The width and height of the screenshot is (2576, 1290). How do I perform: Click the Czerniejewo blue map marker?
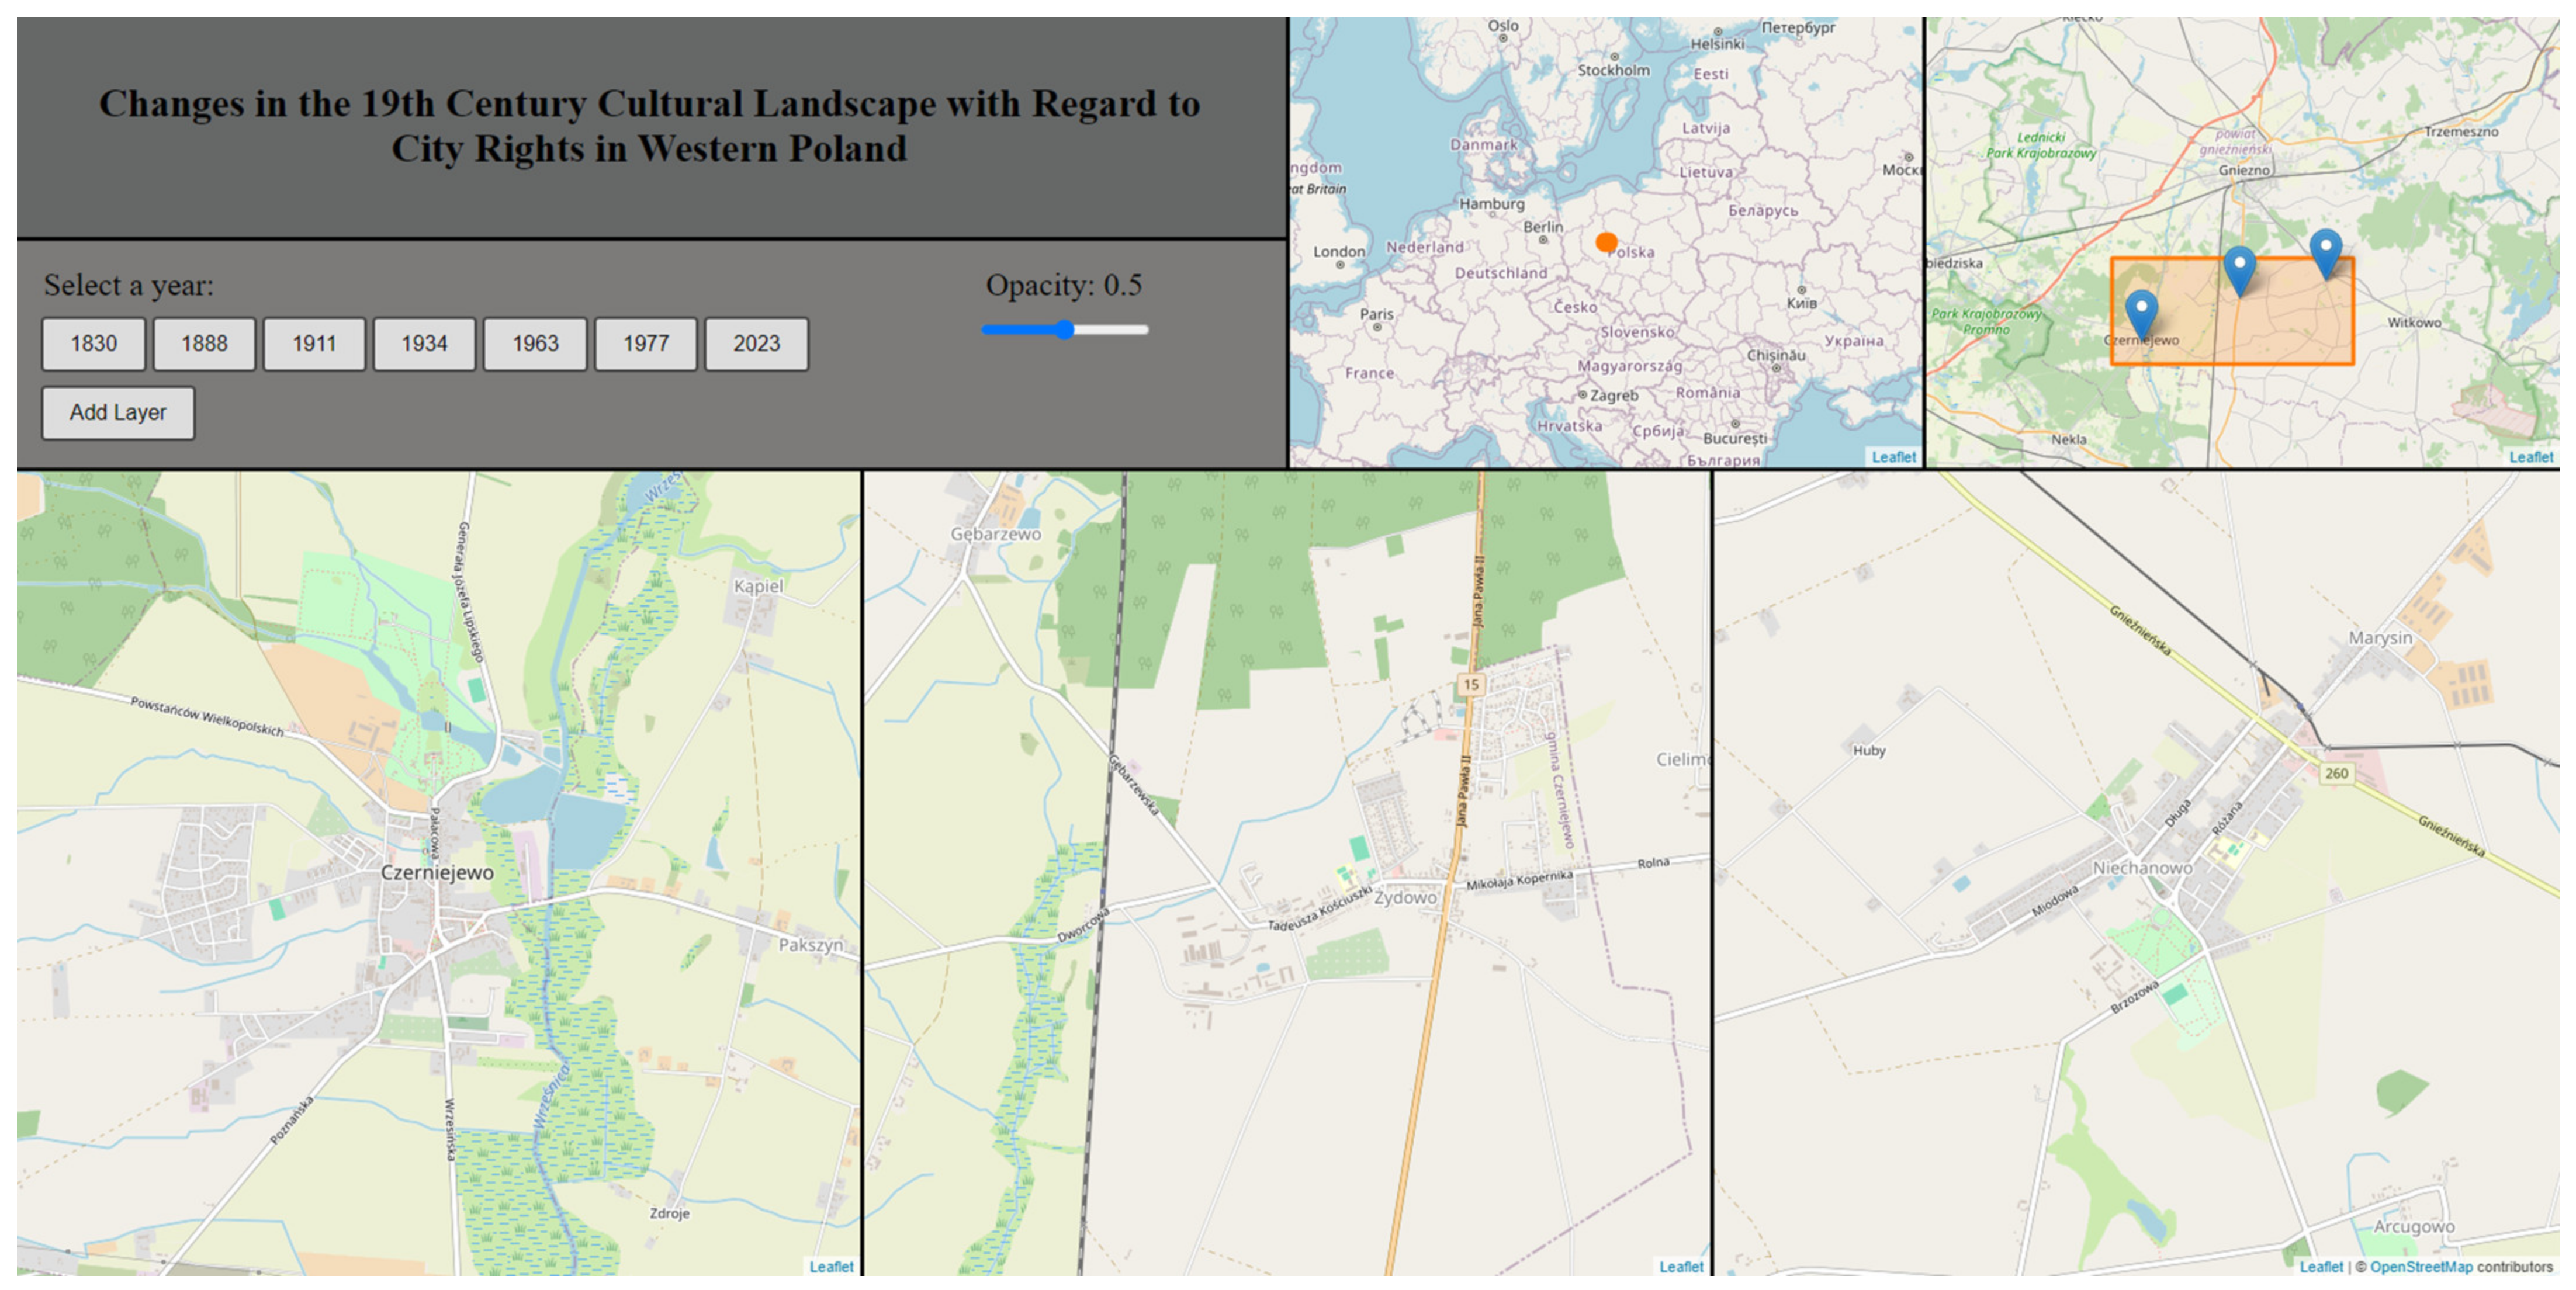click(x=2141, y=311)
